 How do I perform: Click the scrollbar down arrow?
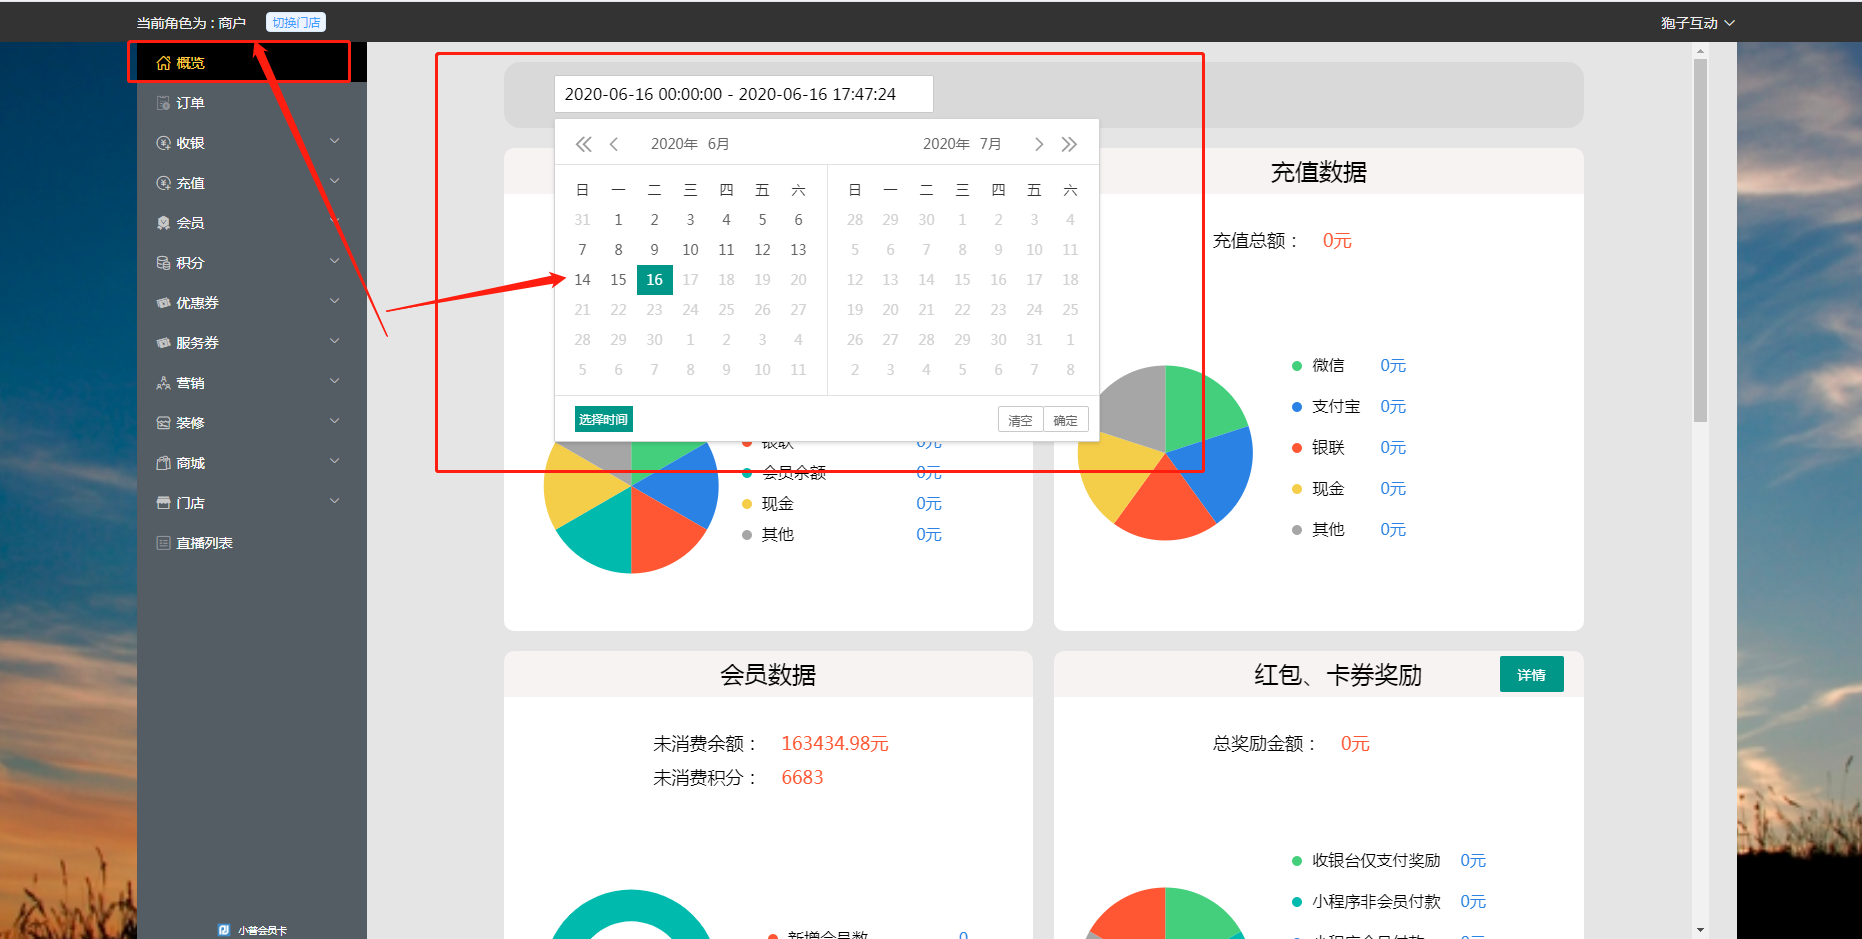pos(1700,930)
